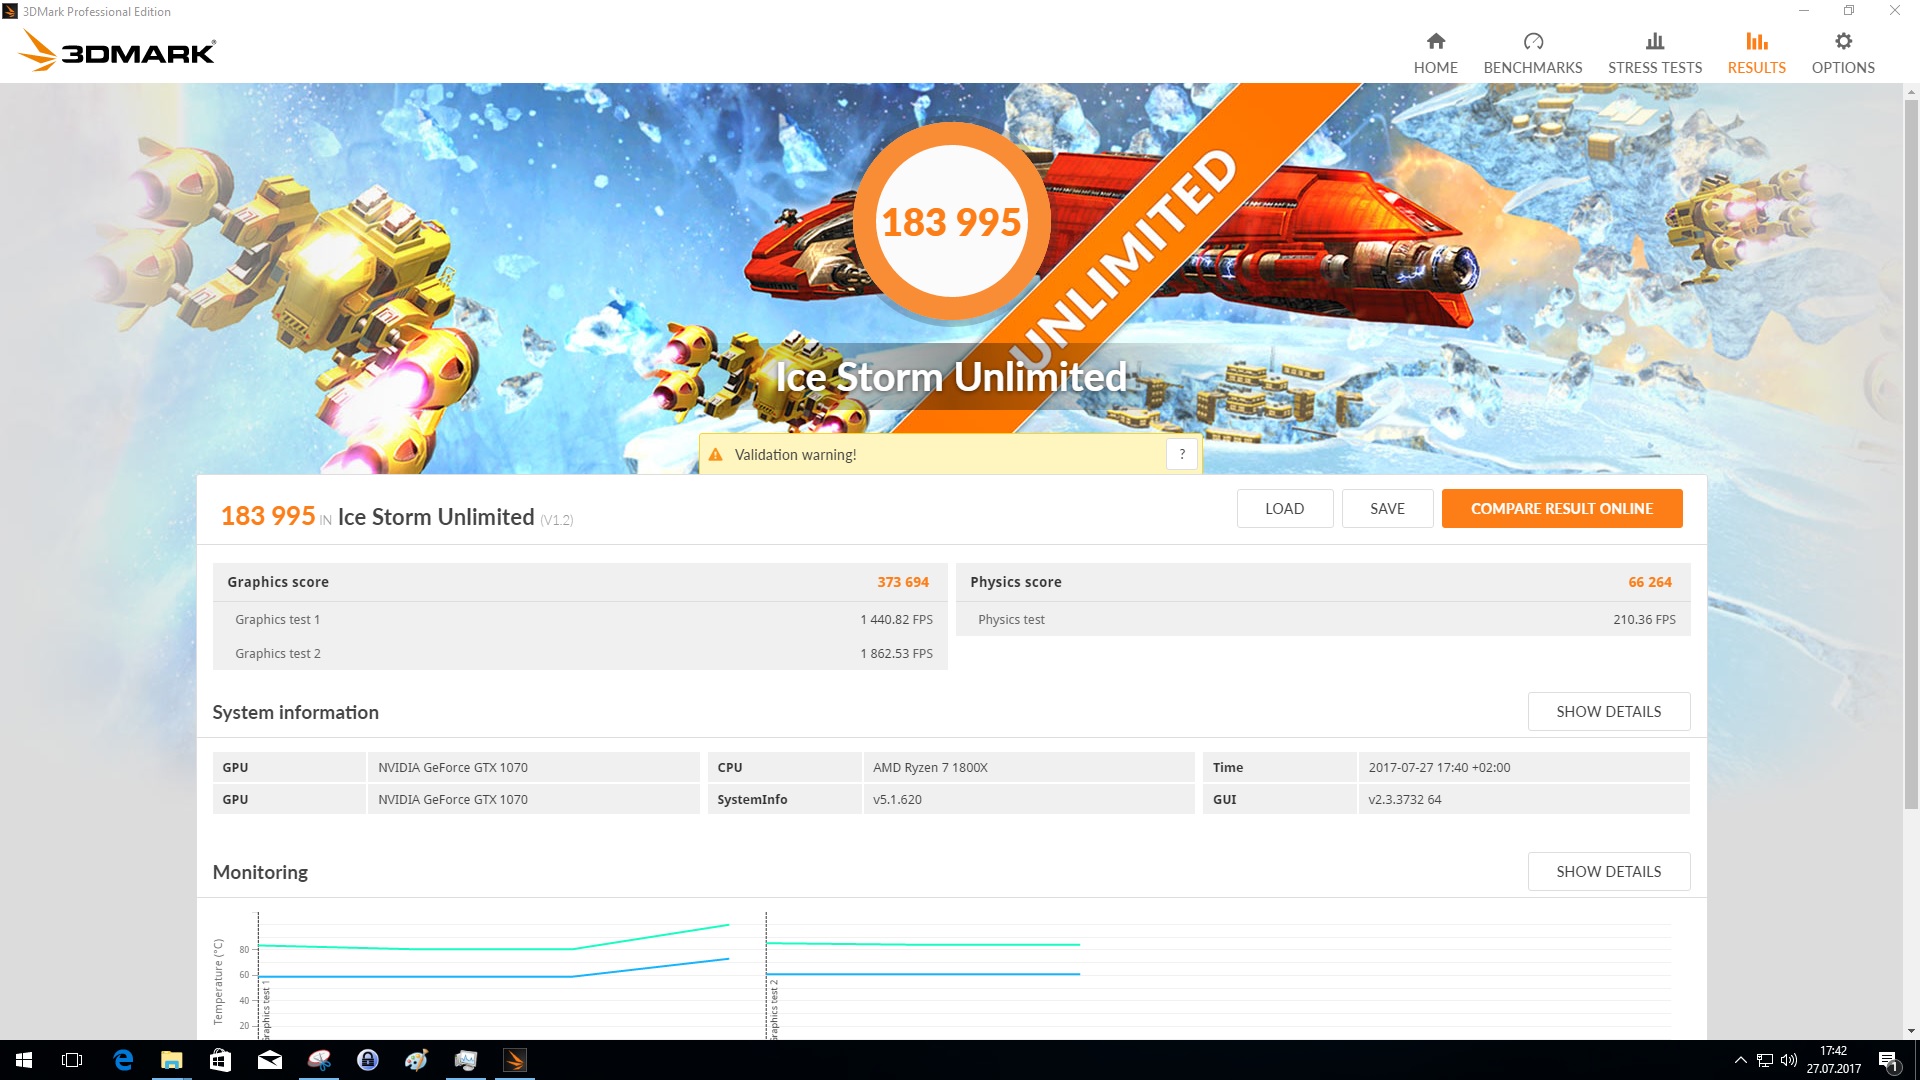Image resolution: width=1920 pixels, height=1080 pixels.
Task: Open Windows Store from the taskbar
Action: pos(220,1060)
